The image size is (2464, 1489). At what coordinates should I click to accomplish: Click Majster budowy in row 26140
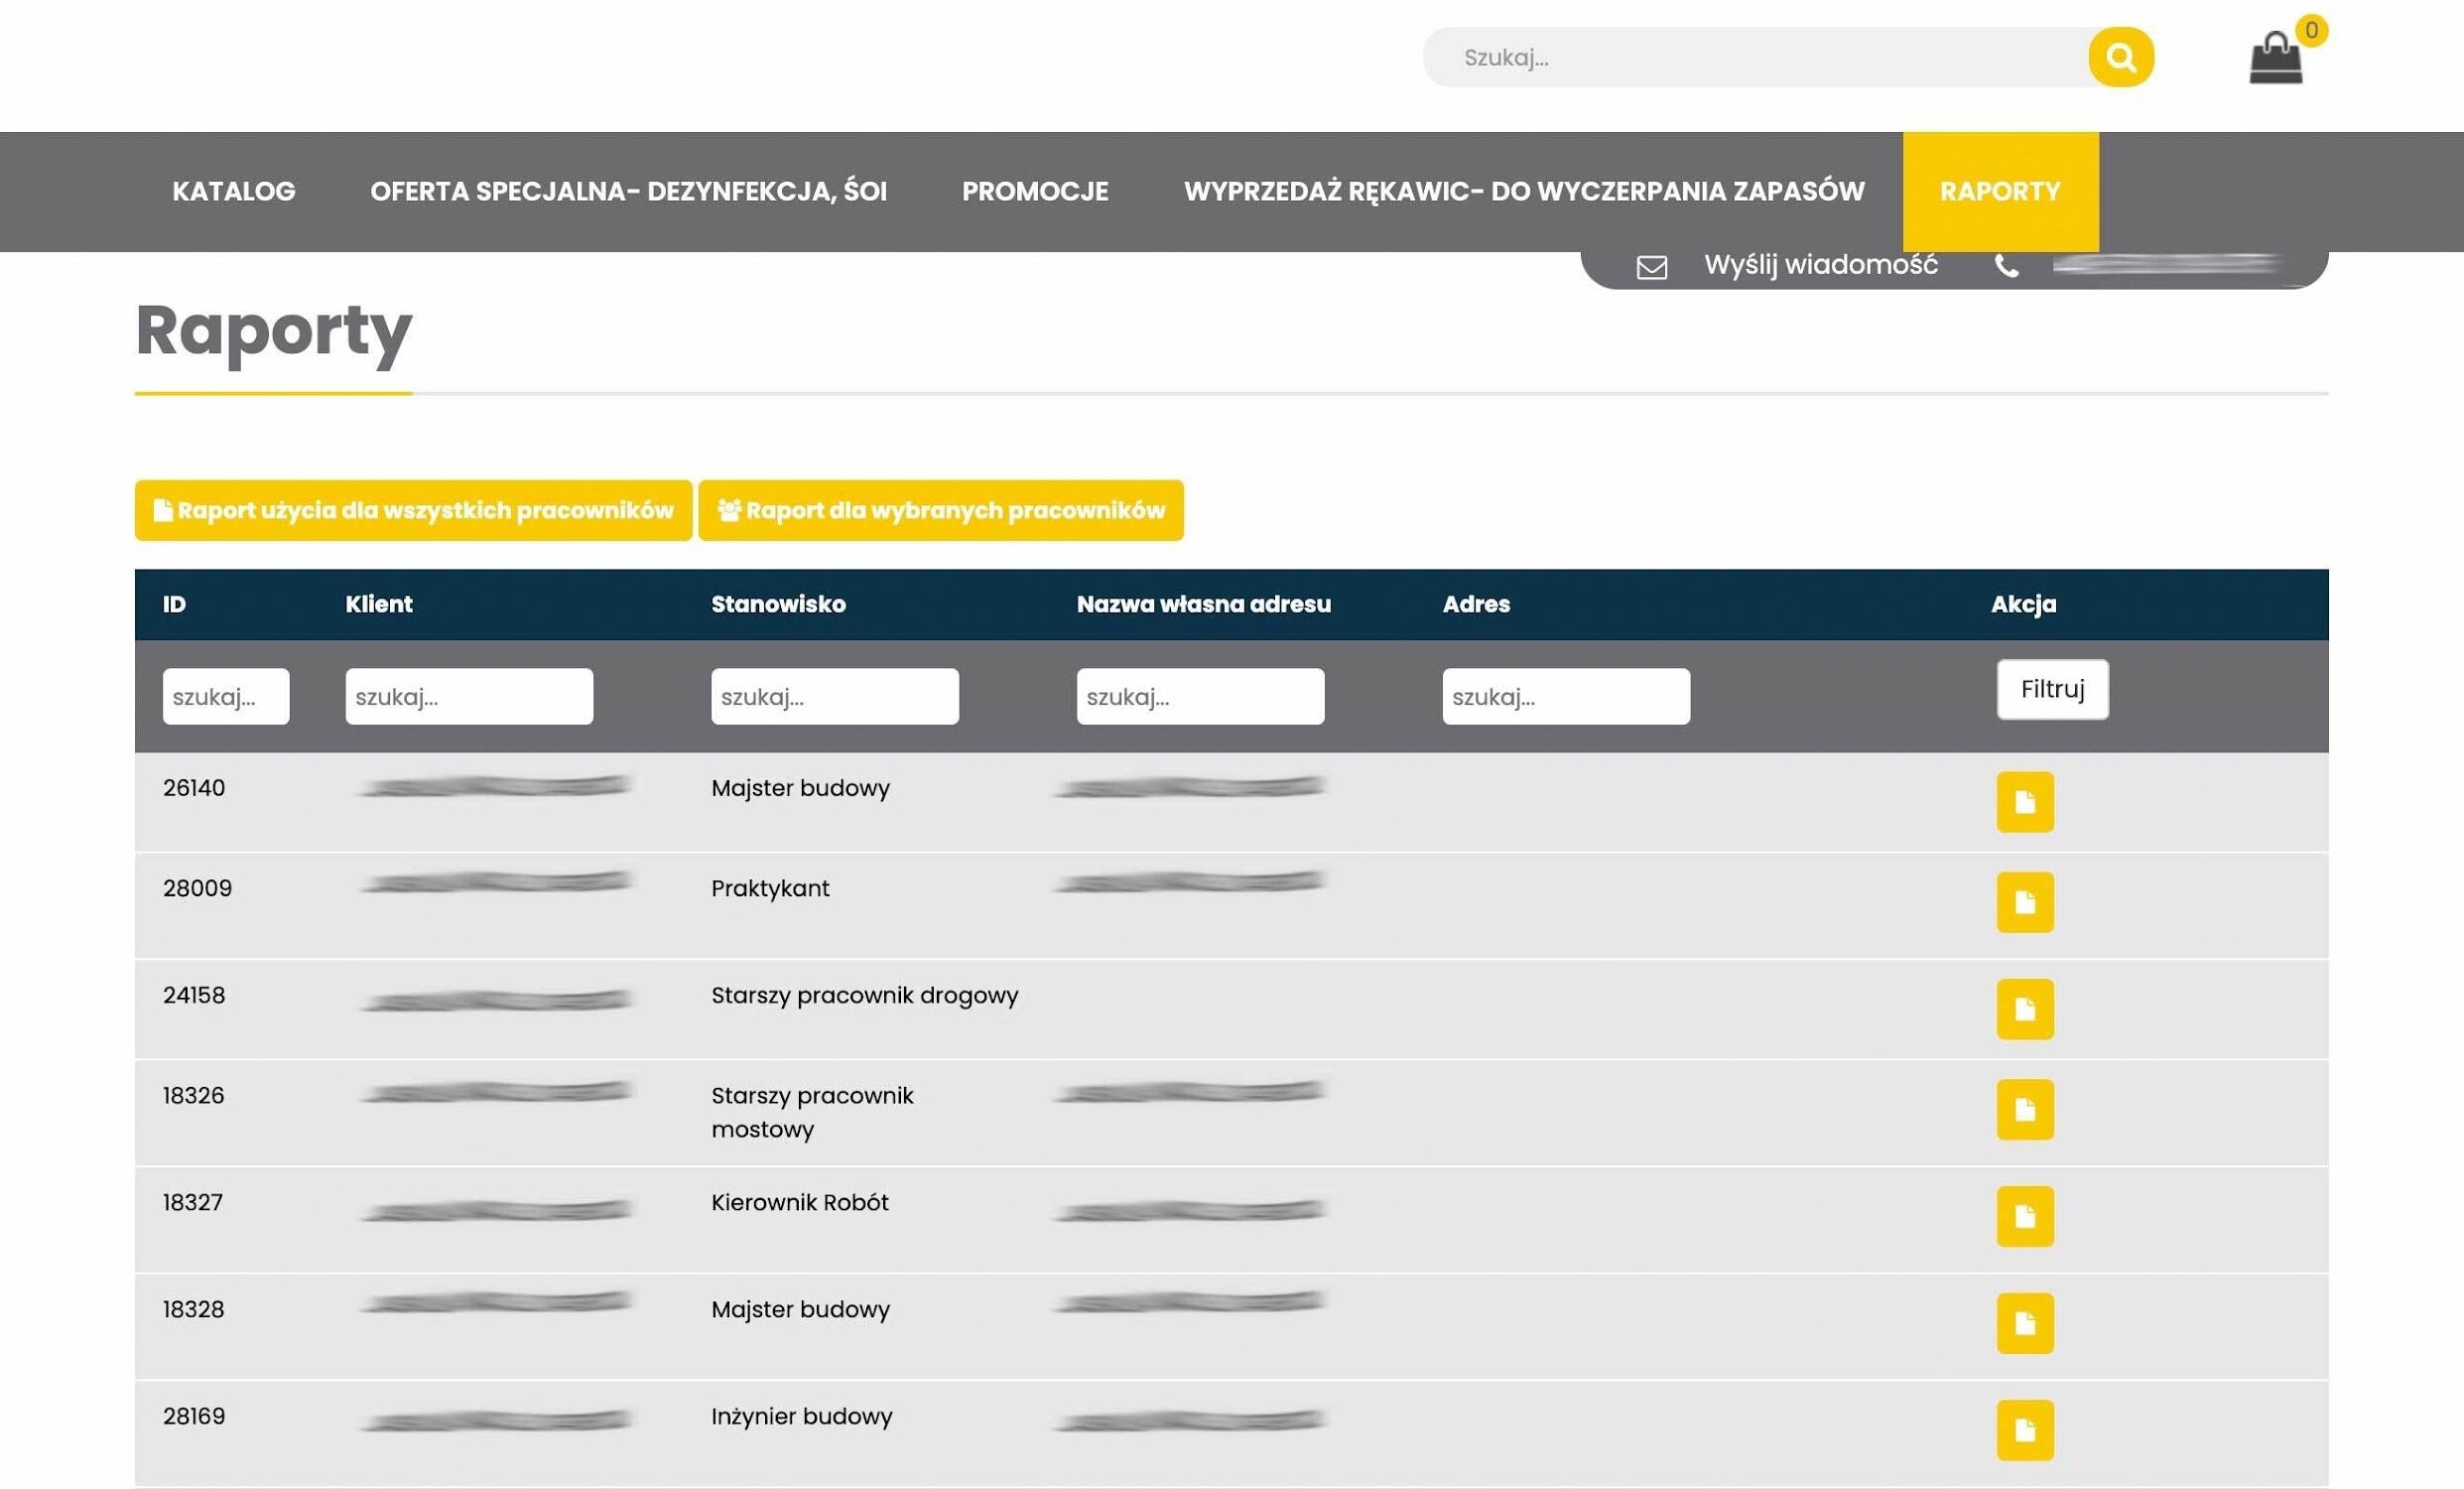800,787
